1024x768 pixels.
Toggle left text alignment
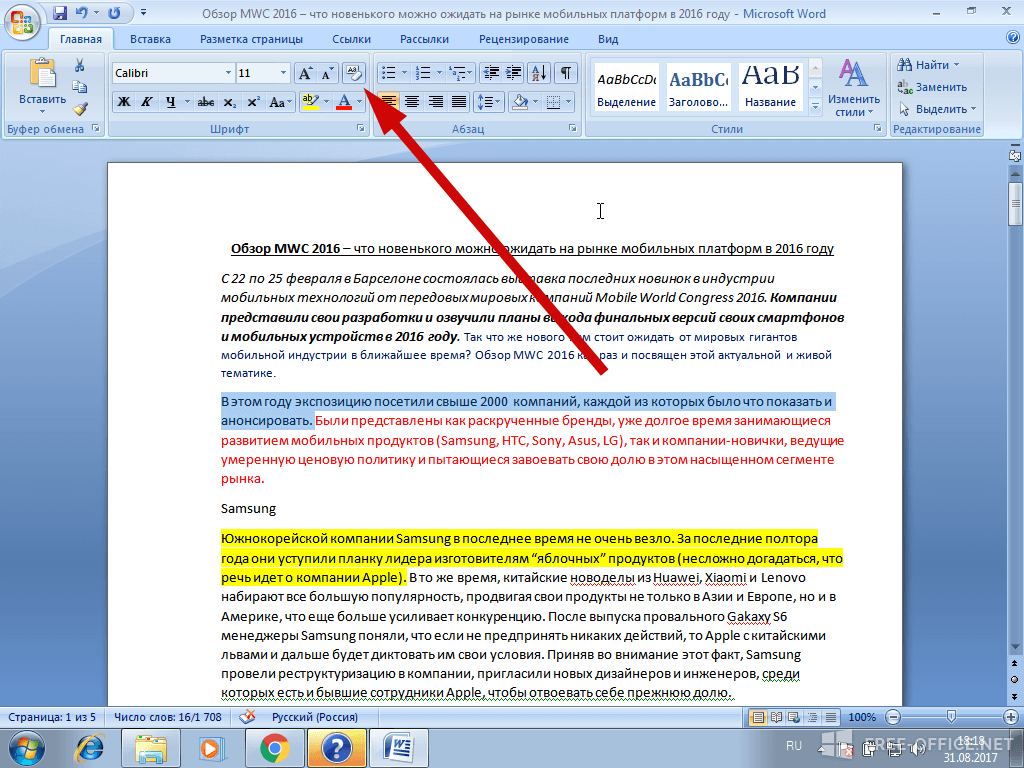[x=388, y=102]
